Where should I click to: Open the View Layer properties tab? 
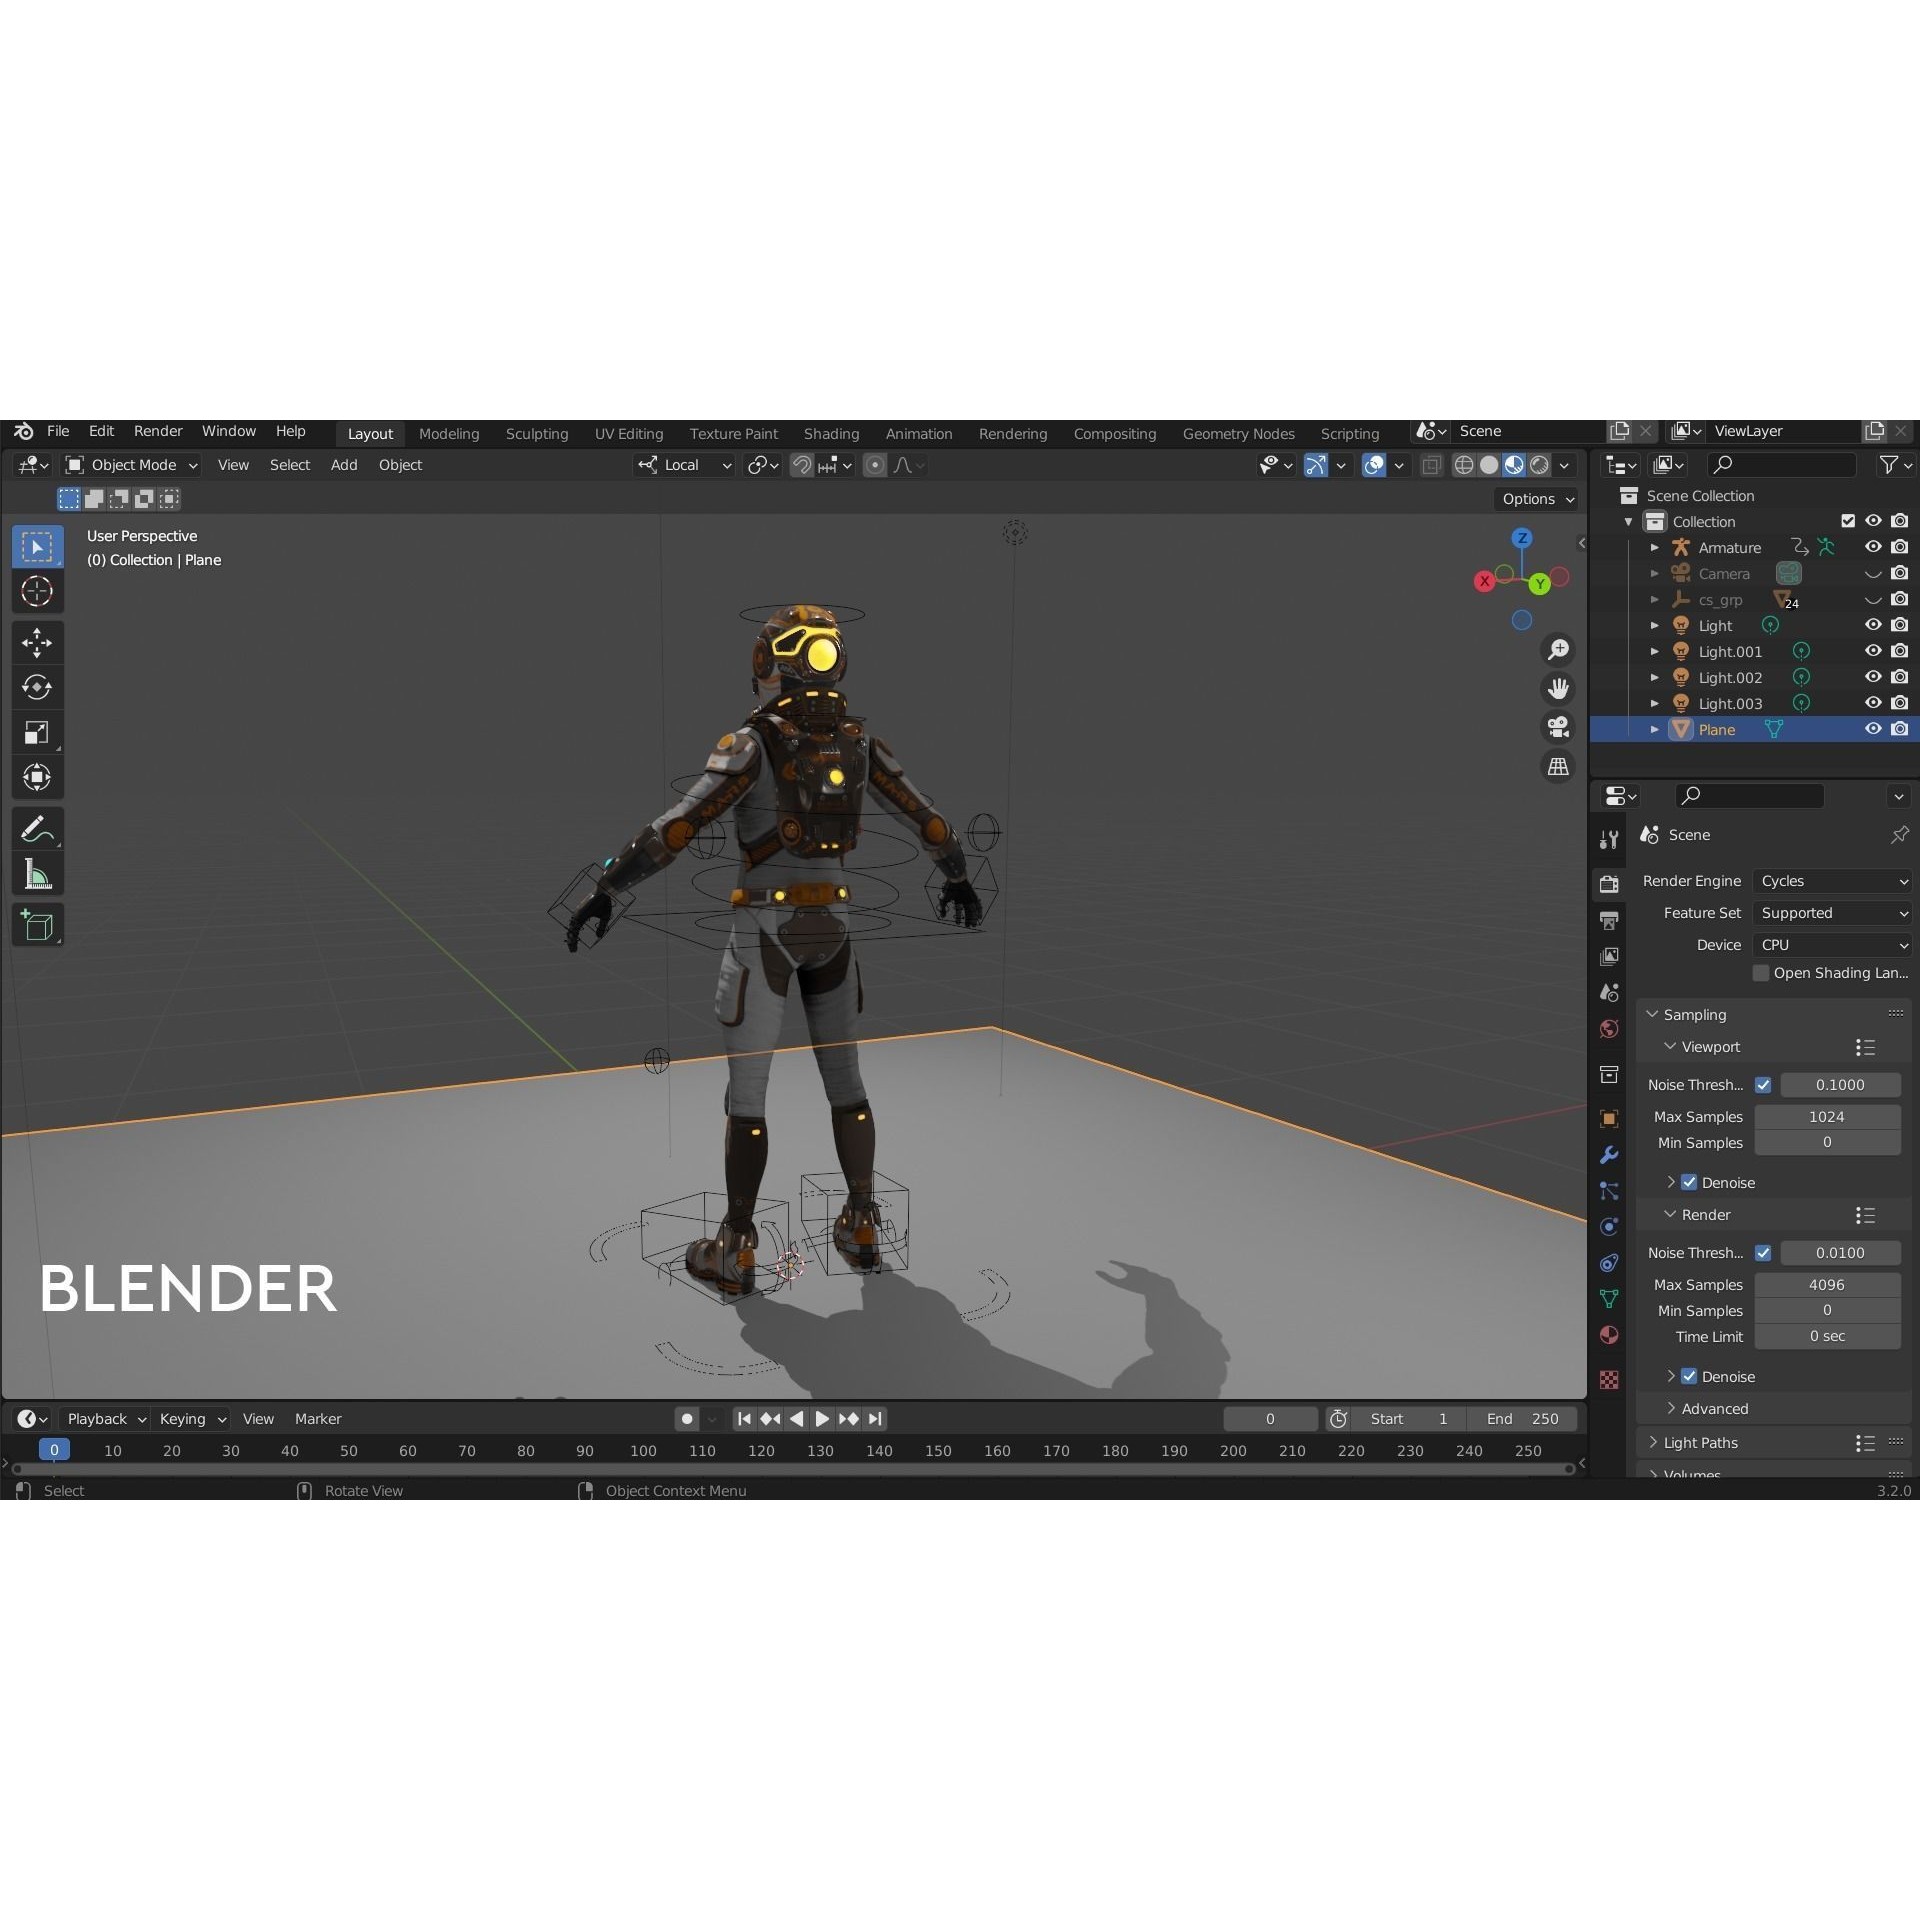pyautogui.click(x=1609, y=956)
